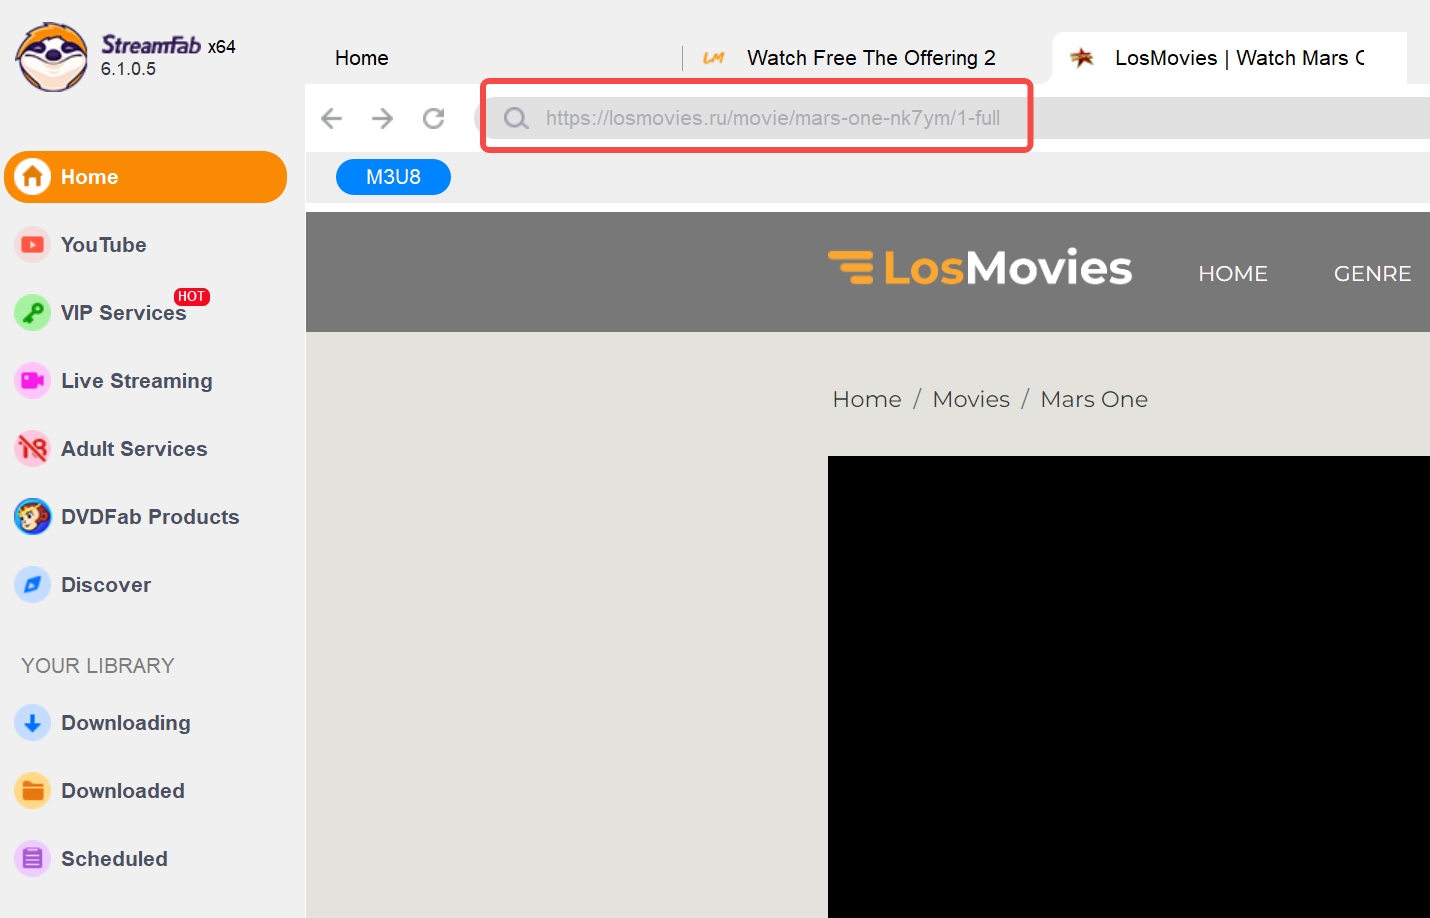Click the Home breadcrumb link

click(867, 399)
